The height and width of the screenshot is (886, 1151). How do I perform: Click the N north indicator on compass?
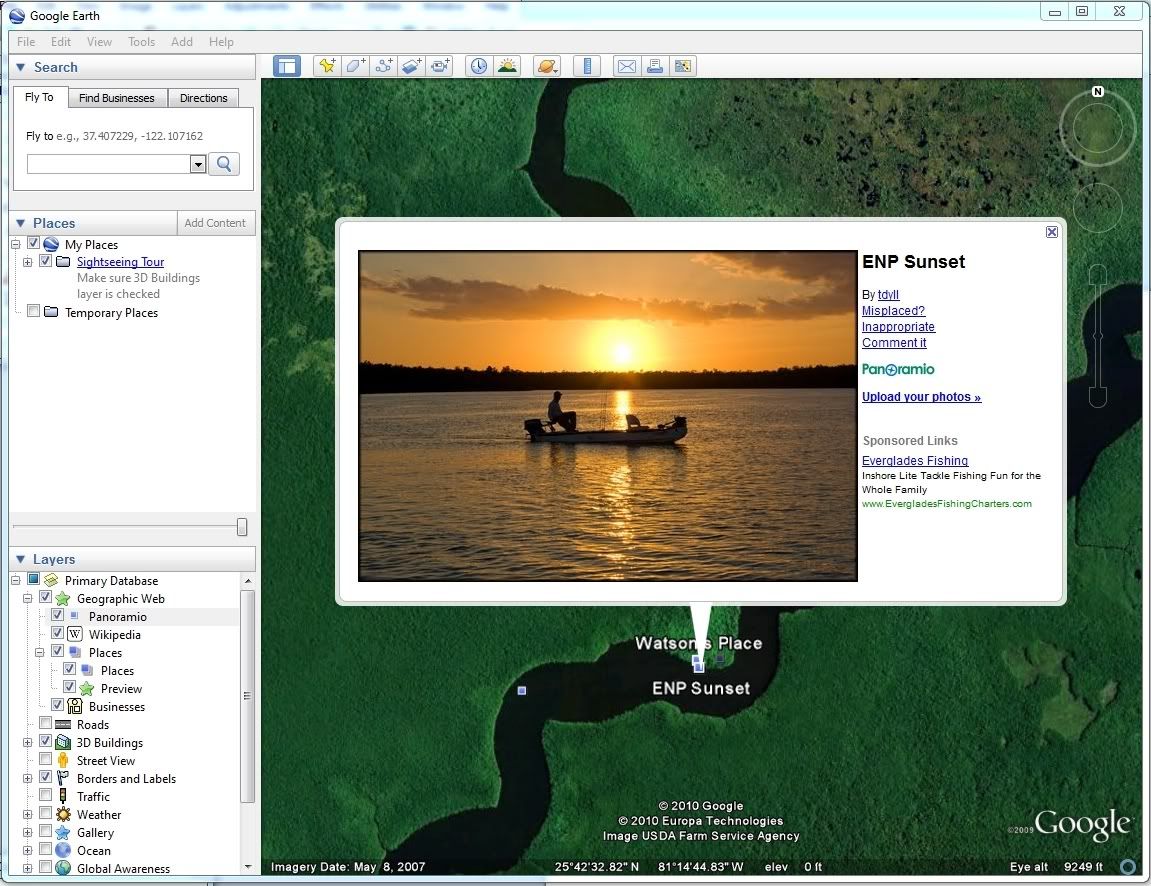1097,92
